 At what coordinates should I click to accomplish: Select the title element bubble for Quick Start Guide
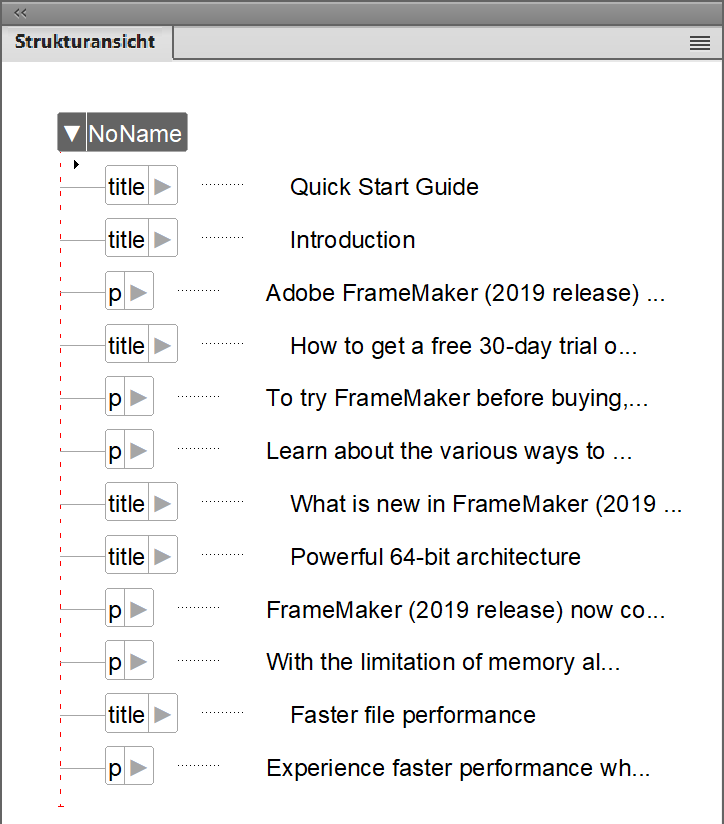[x=126, y=185]
